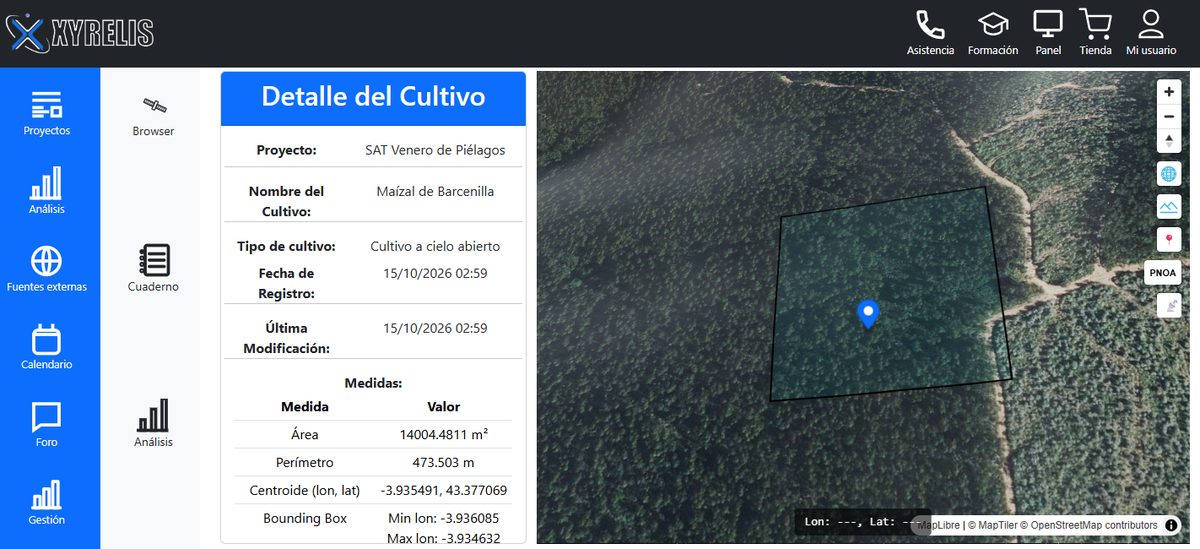Open the Cuaderno notebook
This screenshot has width=1200, height=549.
pos(153,268)
